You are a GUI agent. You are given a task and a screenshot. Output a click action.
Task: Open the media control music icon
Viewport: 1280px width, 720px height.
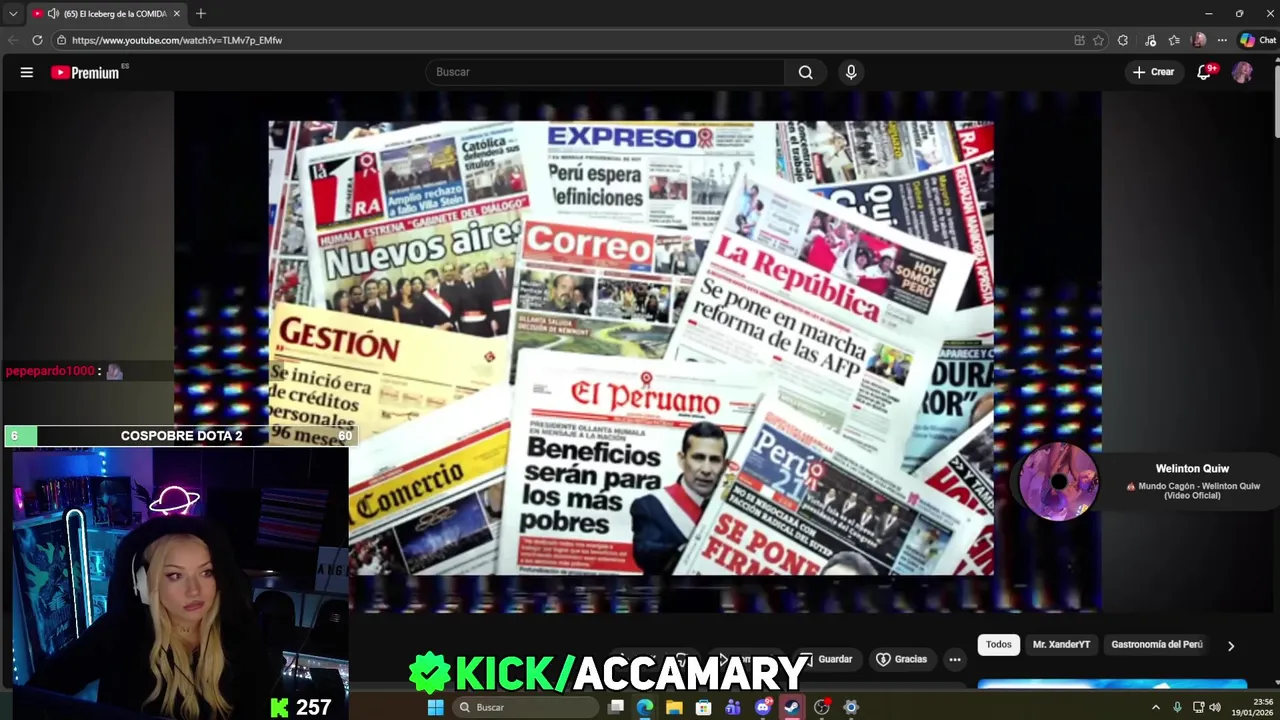click(x=1150, y=40)
